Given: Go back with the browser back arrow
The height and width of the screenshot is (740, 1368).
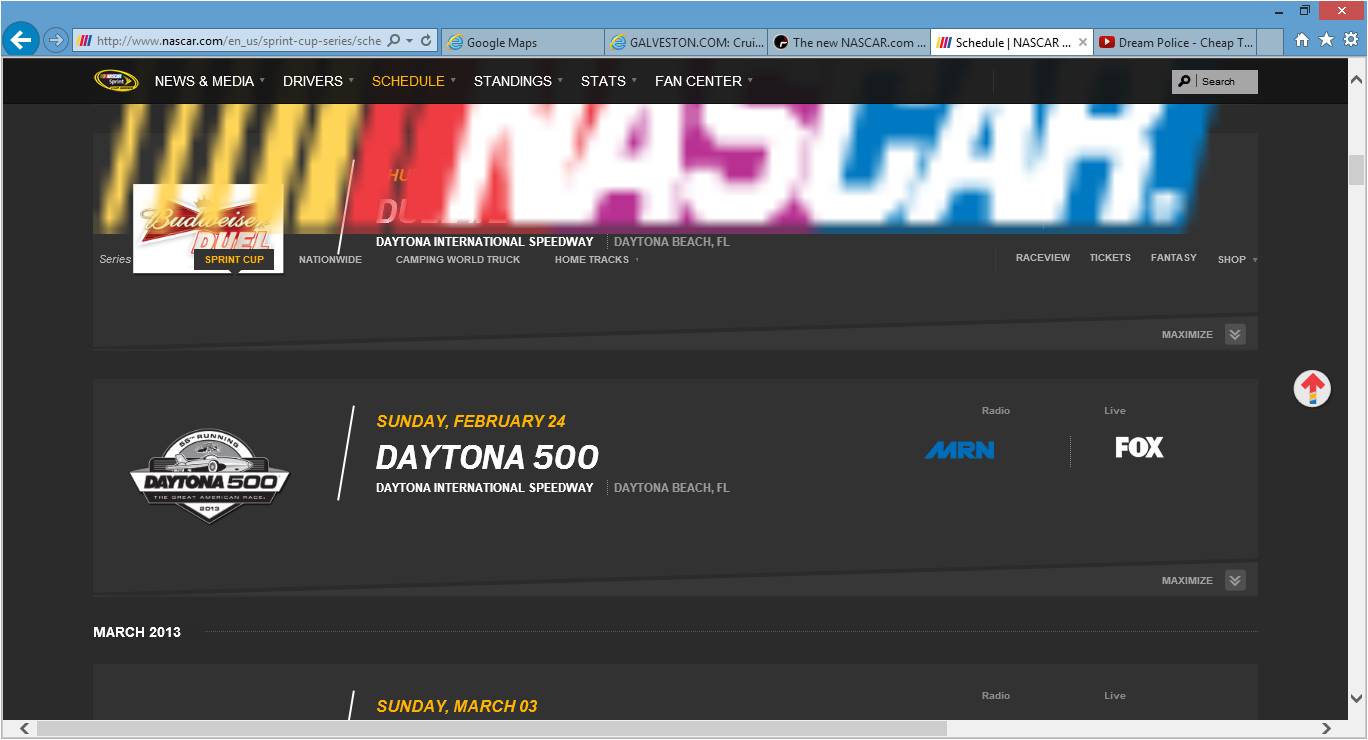Looking at the screenshot, I should (21, 41).
